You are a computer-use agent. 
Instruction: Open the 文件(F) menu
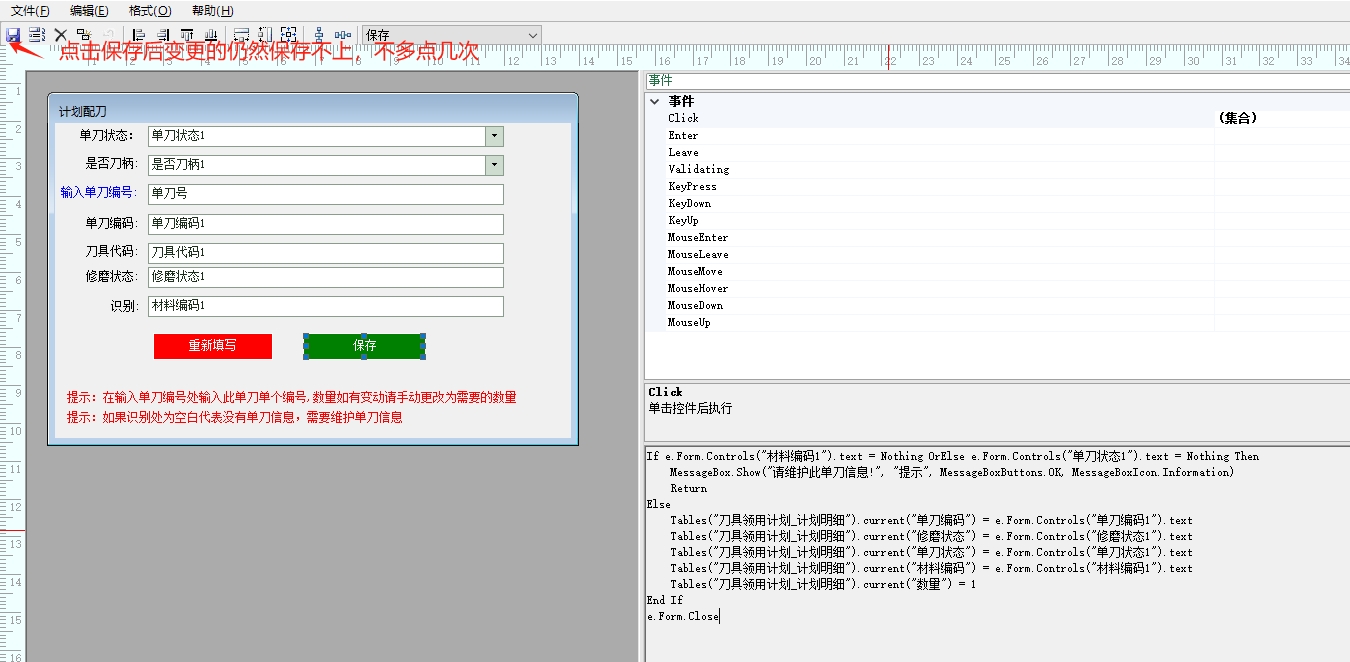[x=30, y=11]
